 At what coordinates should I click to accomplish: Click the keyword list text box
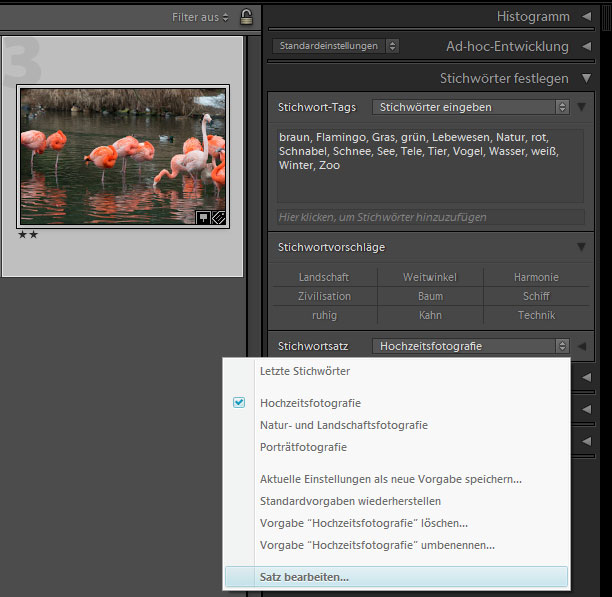(x=430, y=165)
